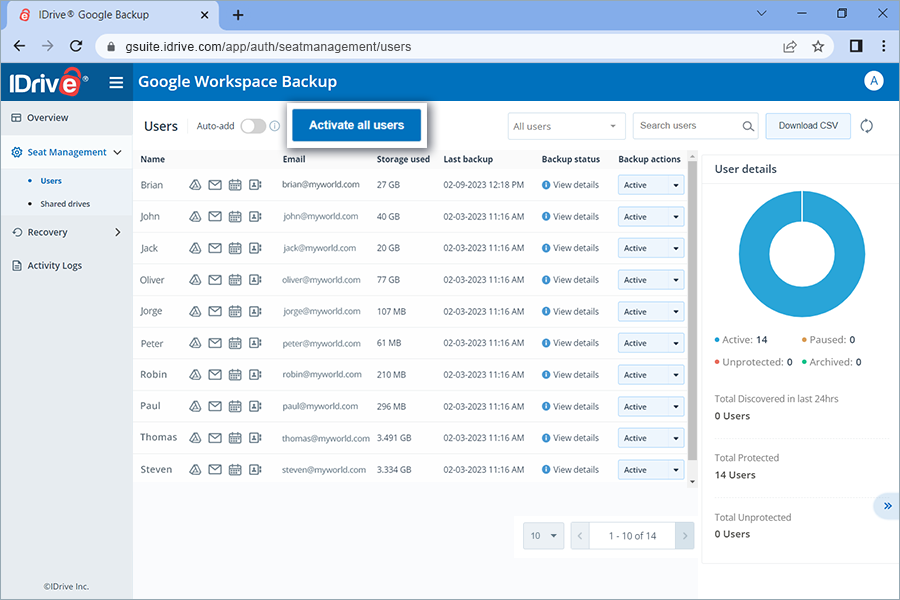Click the magnifier icon in Search users field
Image resolution: width=900 pixels, height=600 pixels.
coord(747,126)
